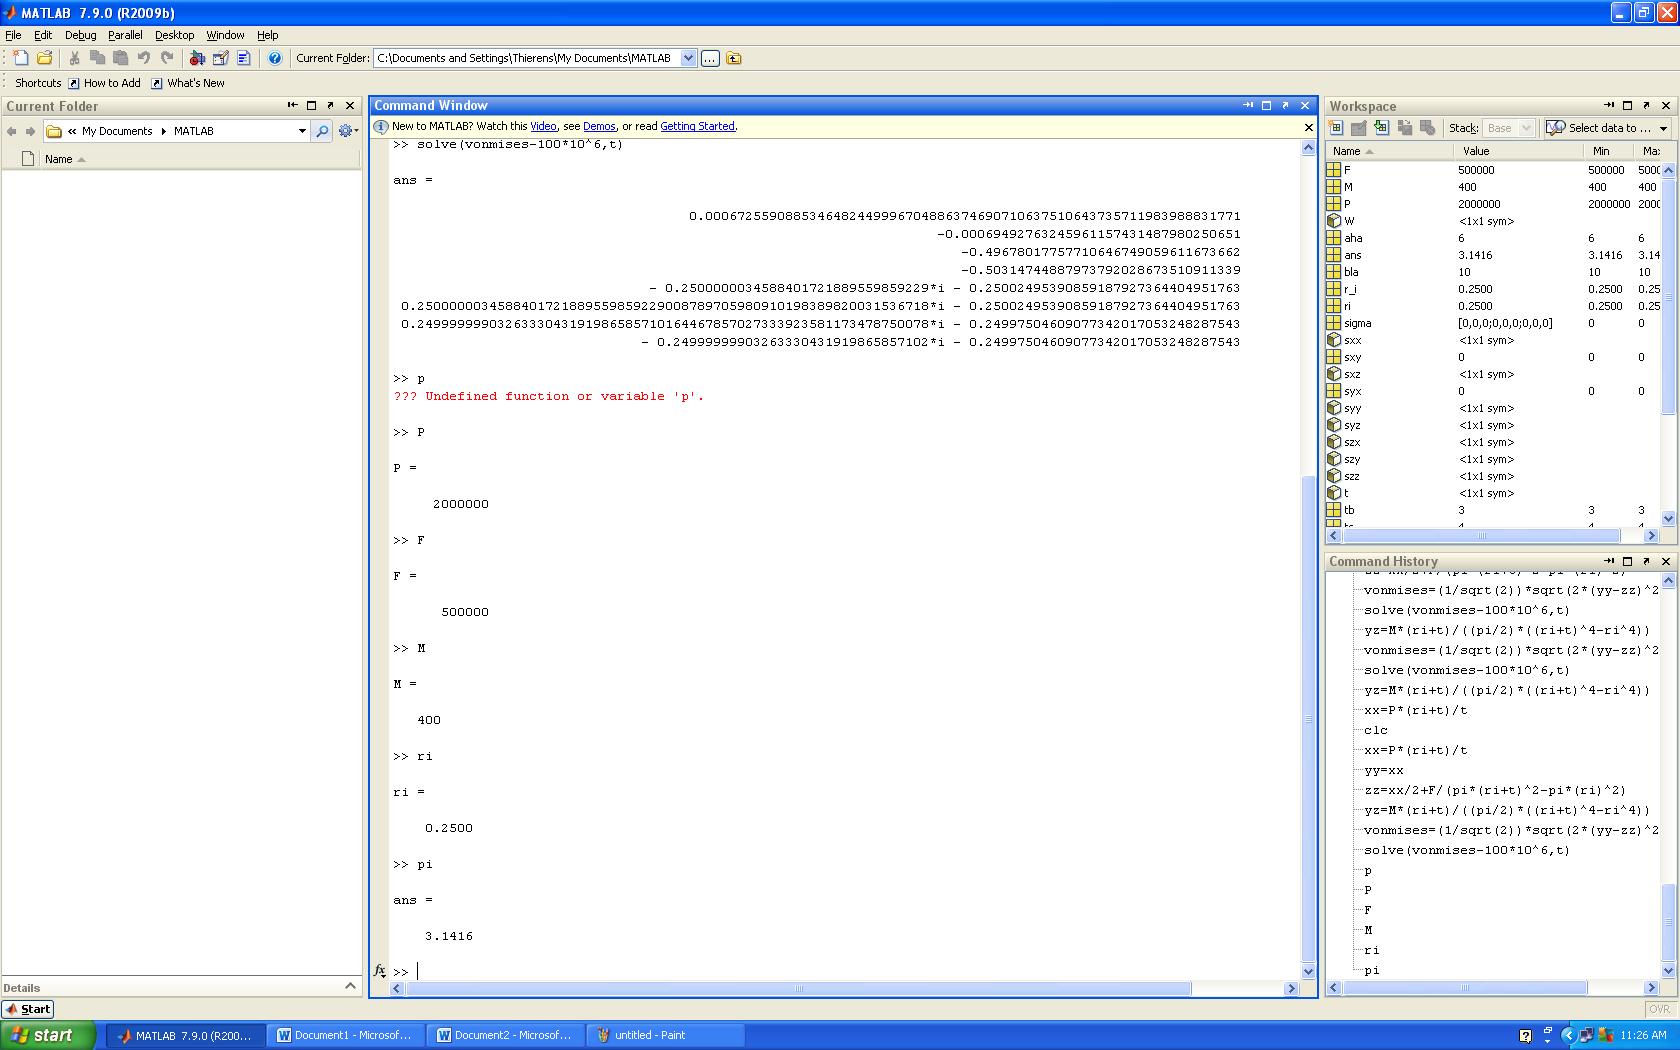
Task: Dismiss the New to MATLAB info bar
Action: coord(1308,127)
